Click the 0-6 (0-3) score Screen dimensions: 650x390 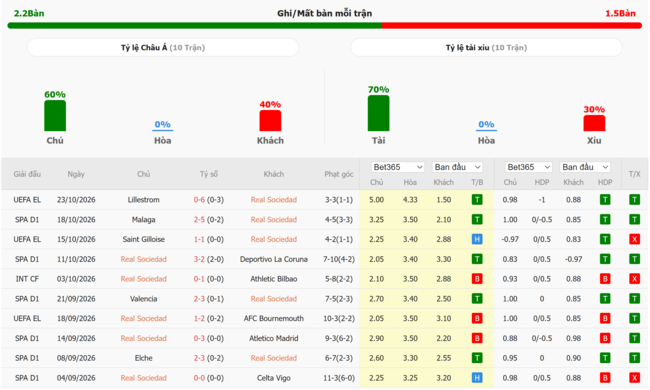tap(209, 200)
